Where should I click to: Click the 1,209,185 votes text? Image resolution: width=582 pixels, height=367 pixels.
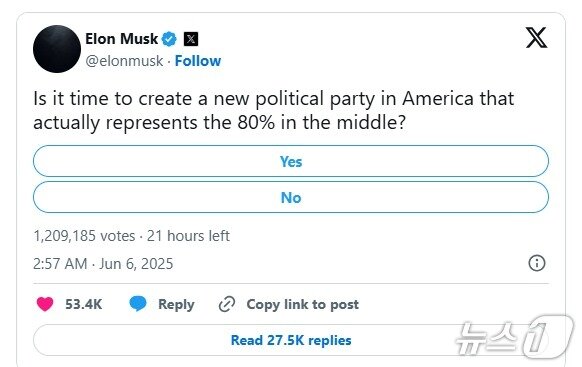pyautogui.click(x=84, y=236)
